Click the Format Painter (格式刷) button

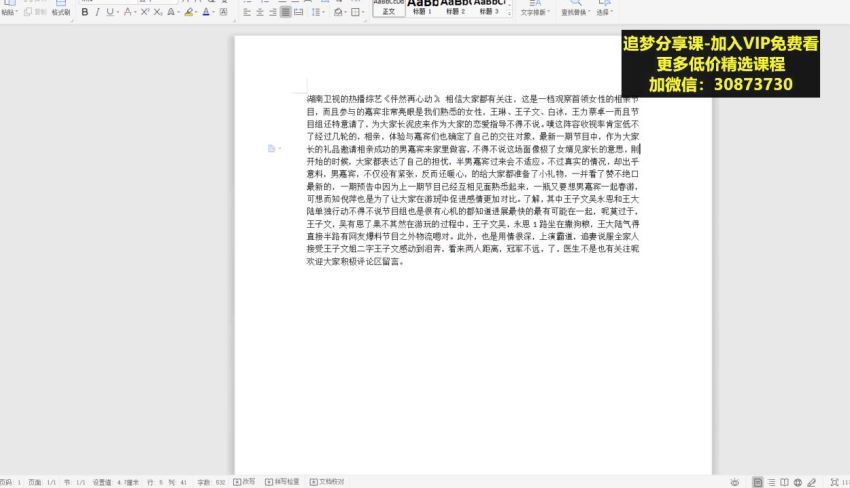pos(61,8)
